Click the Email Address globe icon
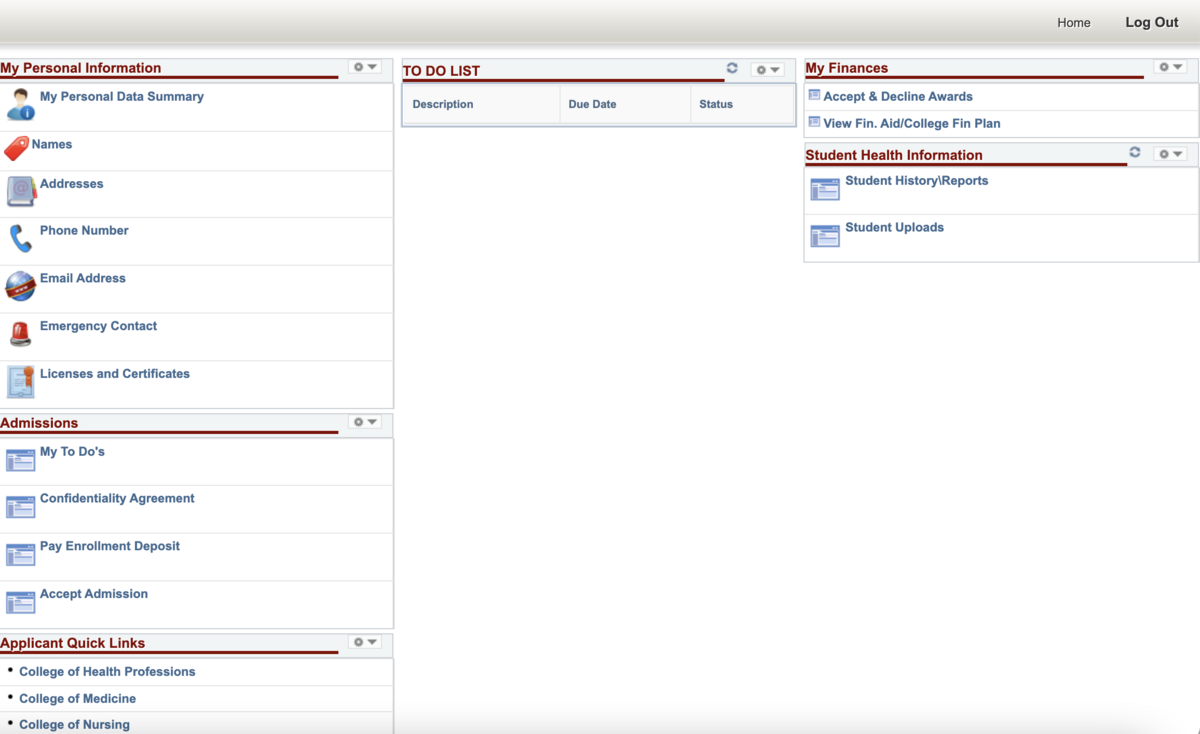Viewport: 1200px width, 734px height. [x=20, y=286]
